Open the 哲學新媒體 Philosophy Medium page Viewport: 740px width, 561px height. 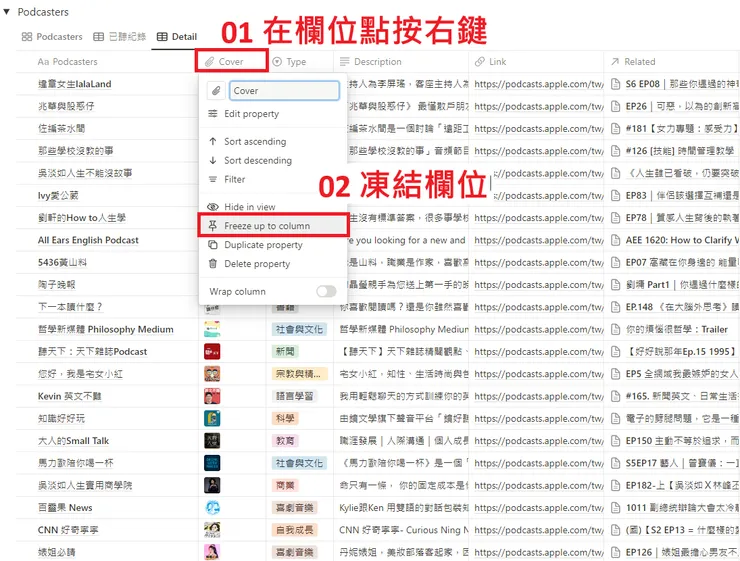106,329
